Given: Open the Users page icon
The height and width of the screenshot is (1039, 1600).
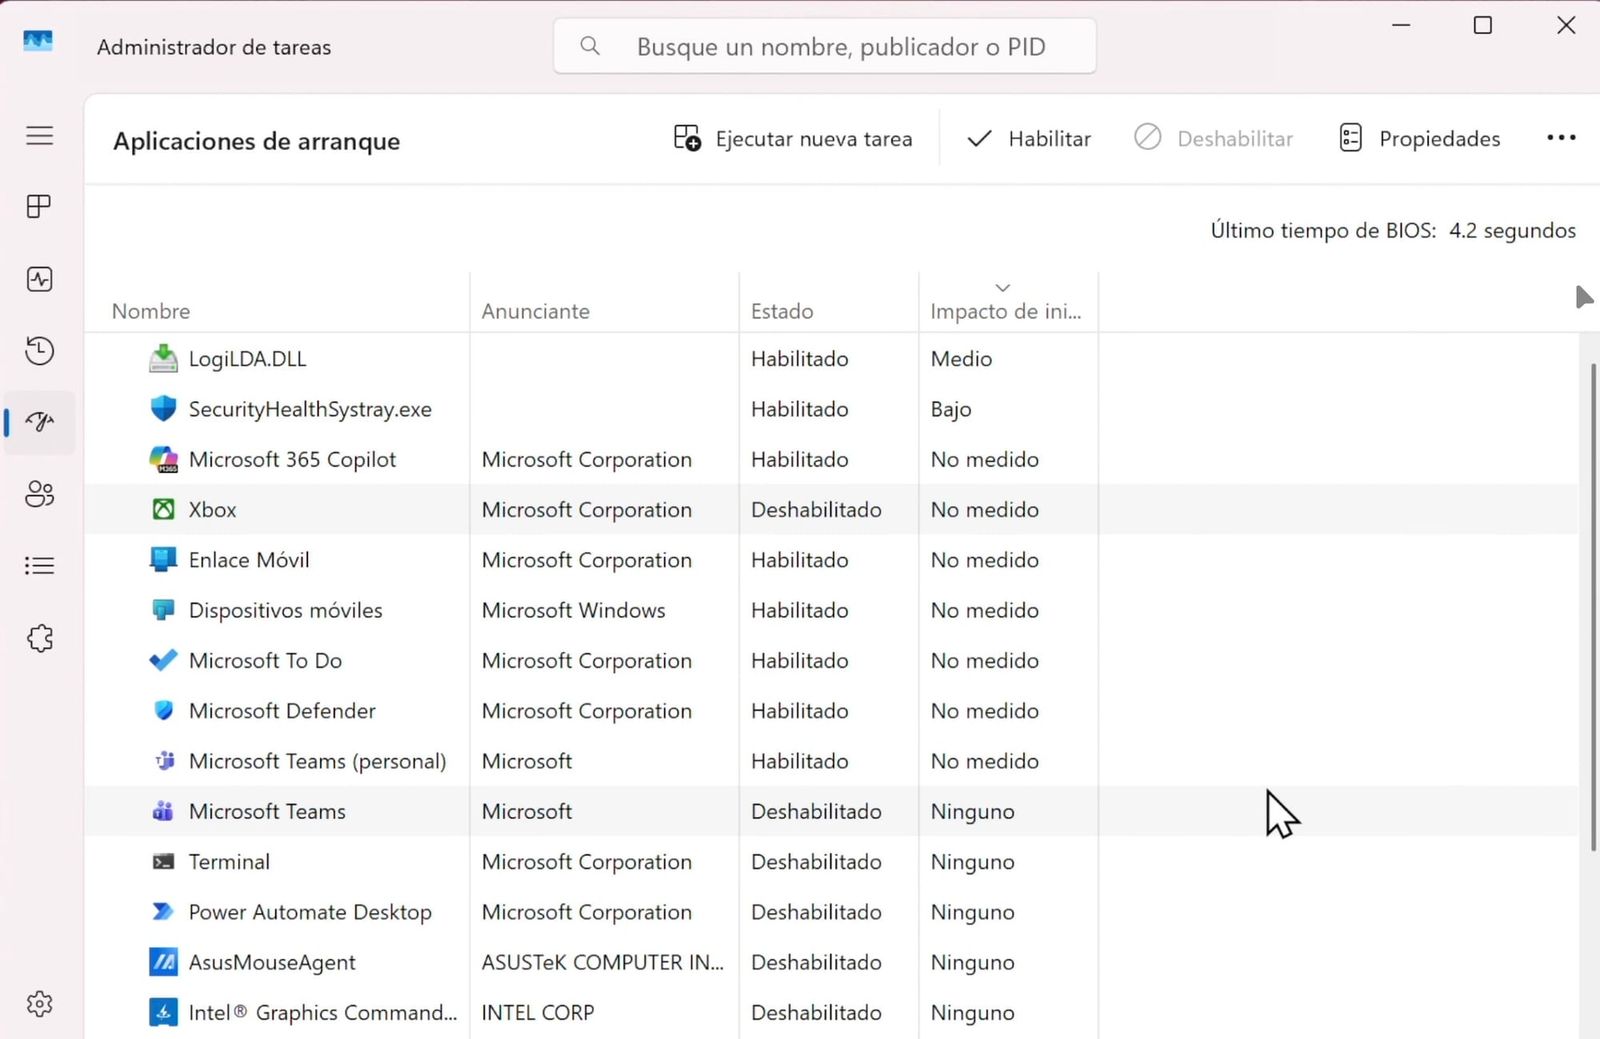Looking at the screenshot, I should coord(40,494).
